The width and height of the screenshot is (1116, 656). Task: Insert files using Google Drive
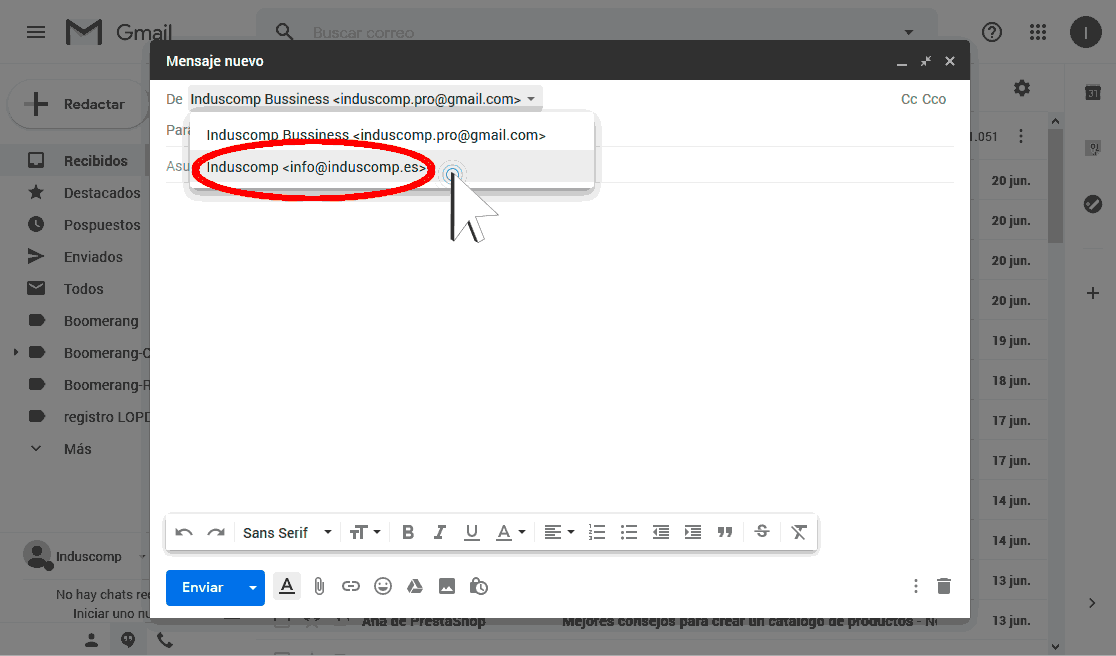point(414,586)
